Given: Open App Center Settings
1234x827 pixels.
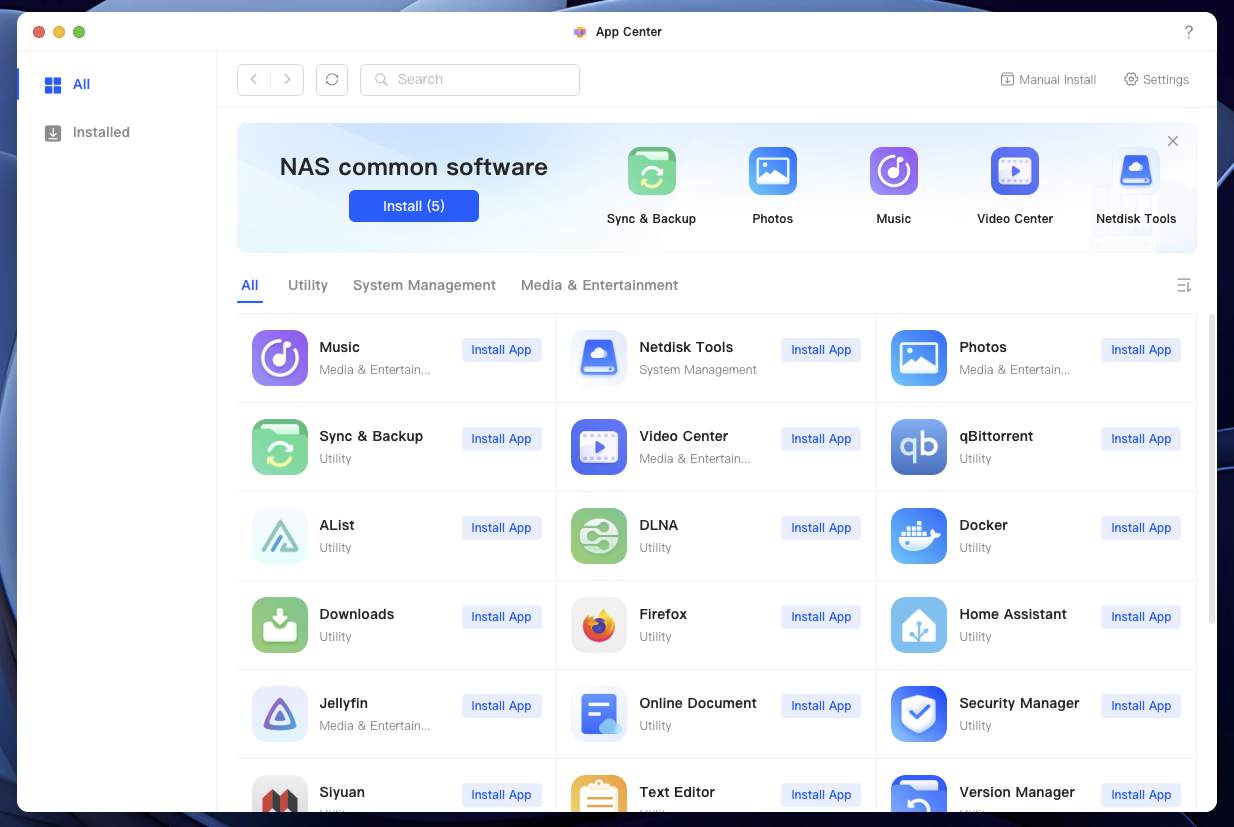Looking at the screenshot, I should tap(1156, 79).
